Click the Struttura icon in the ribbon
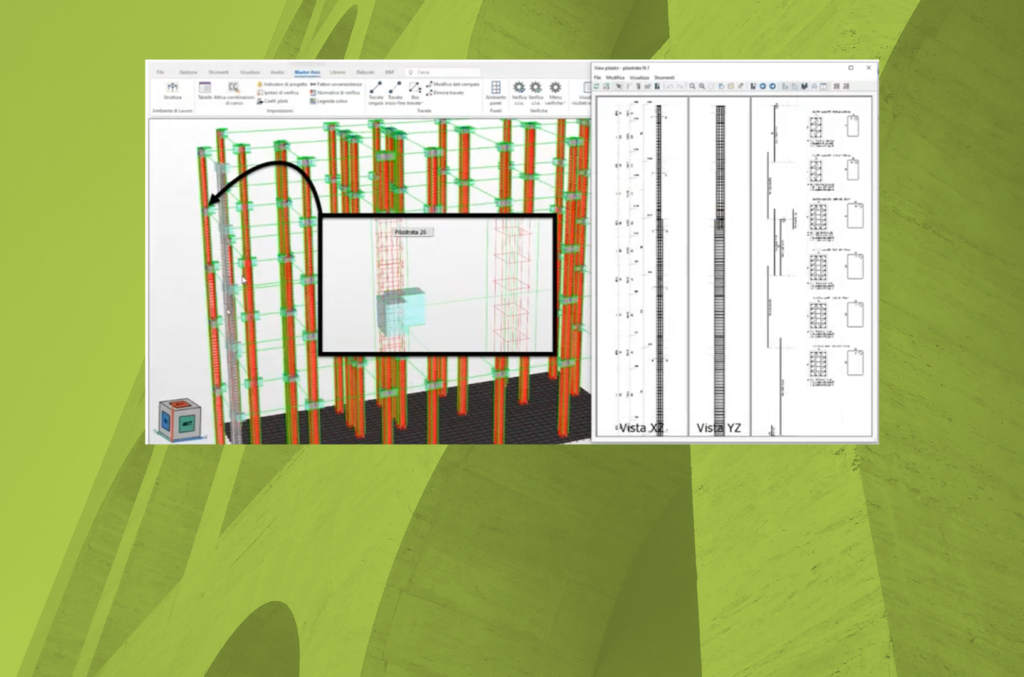Screen dimensions: 1024x677 pyautogui.click(x=173, y=88)
